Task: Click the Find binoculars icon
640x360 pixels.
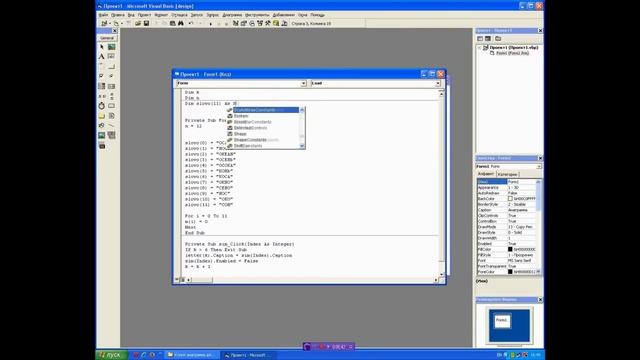Action: point(181,24)
